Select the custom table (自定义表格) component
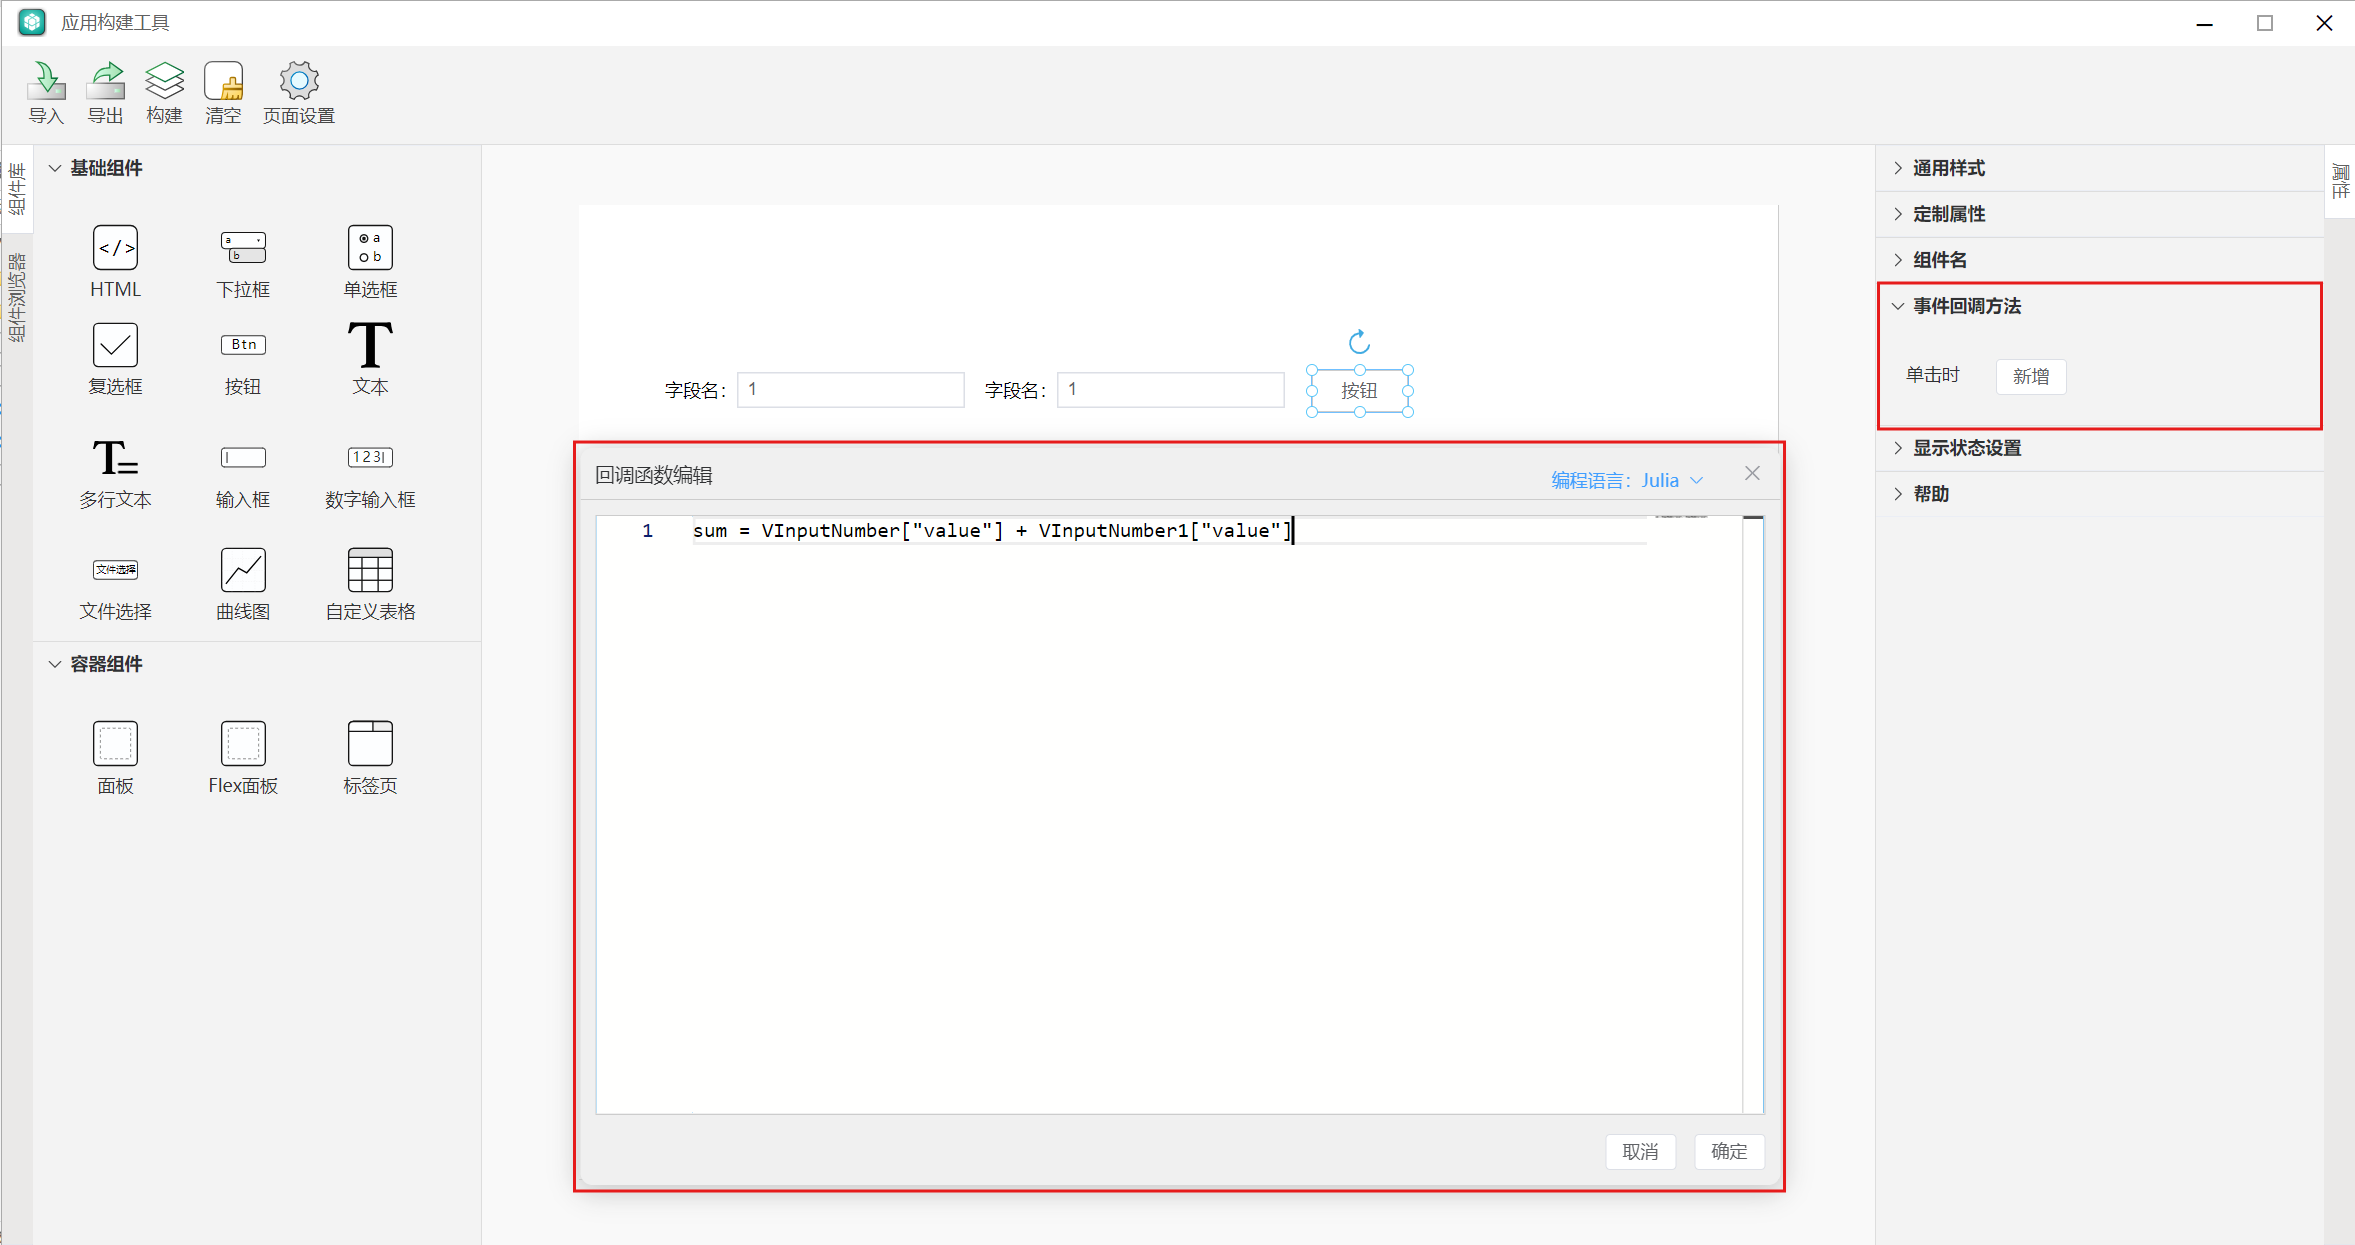 coord(370,571)
